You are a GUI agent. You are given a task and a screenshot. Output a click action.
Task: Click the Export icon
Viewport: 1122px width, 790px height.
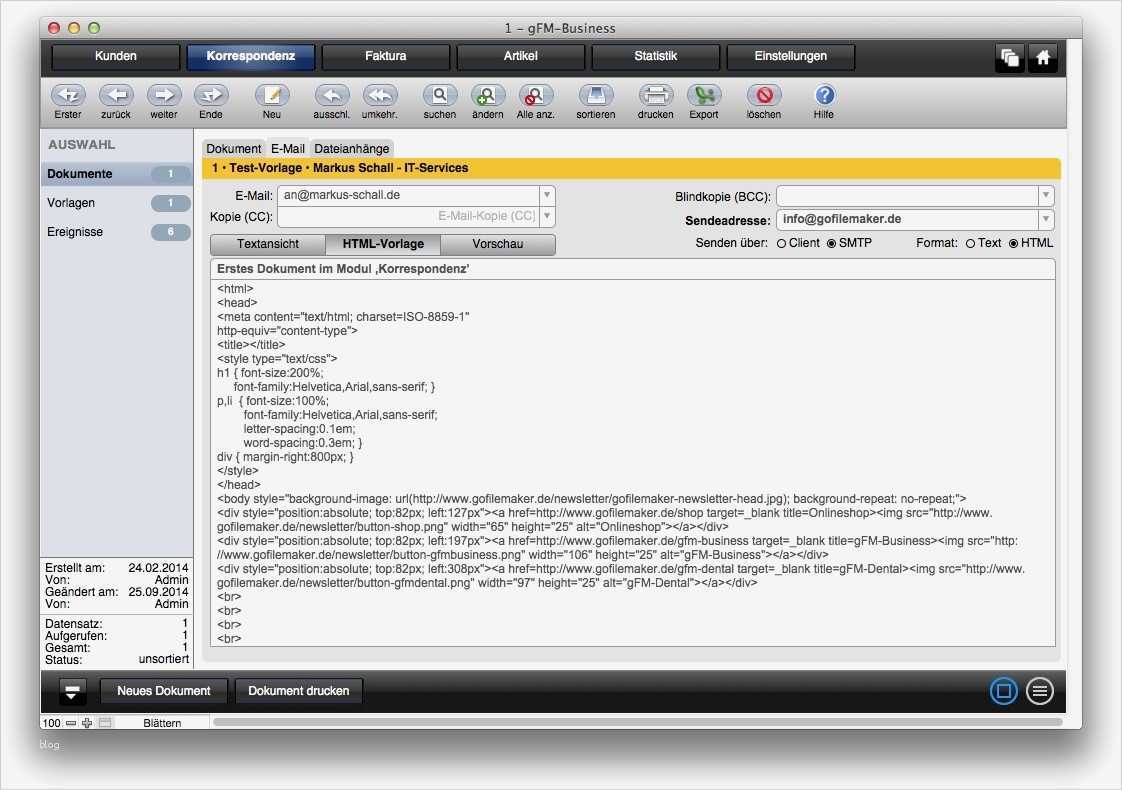(703, 95)
